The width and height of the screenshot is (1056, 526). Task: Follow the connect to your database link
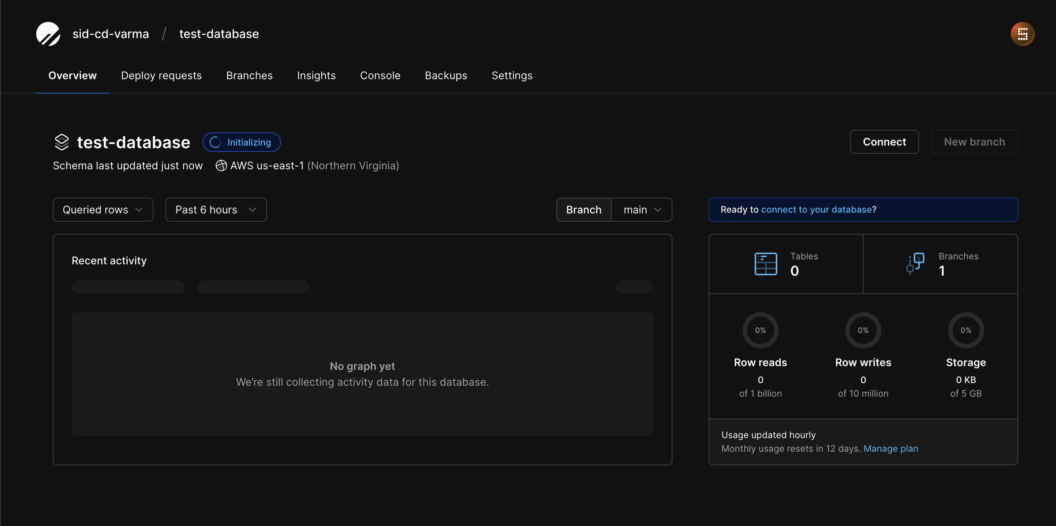(x=816, y=209)
